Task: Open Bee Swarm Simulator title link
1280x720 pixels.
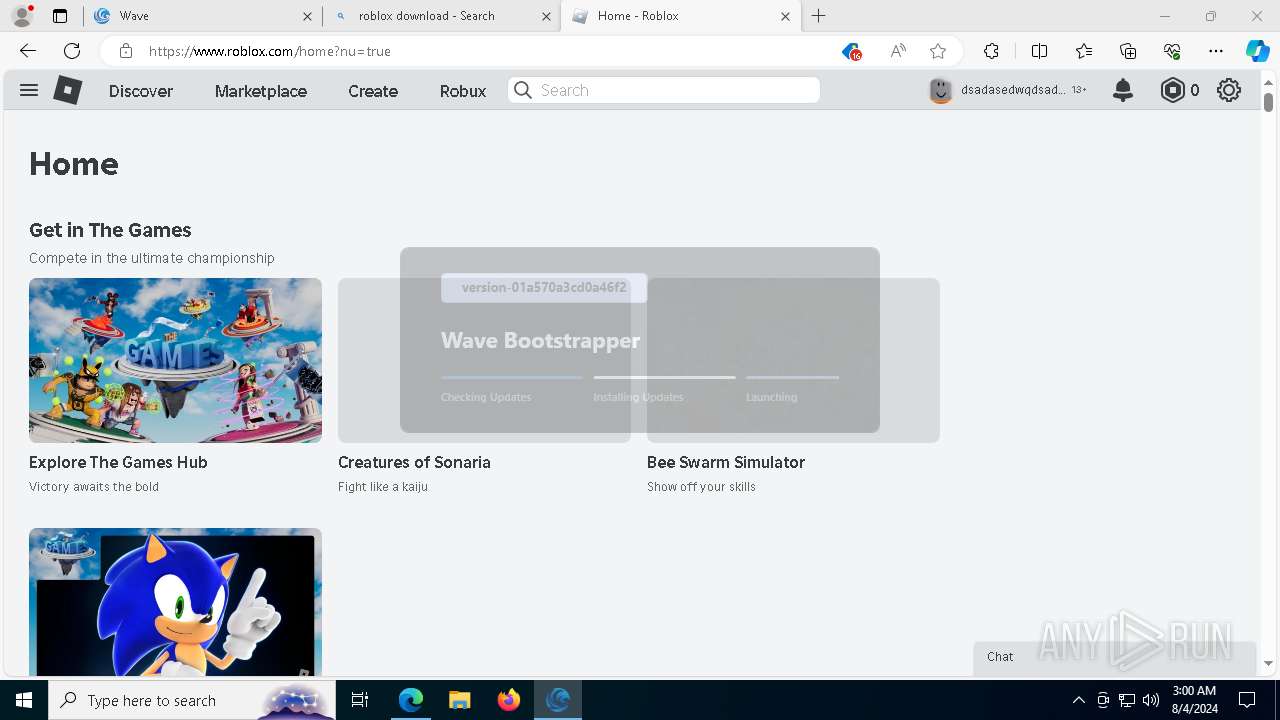Action: (x=726, y=462)
